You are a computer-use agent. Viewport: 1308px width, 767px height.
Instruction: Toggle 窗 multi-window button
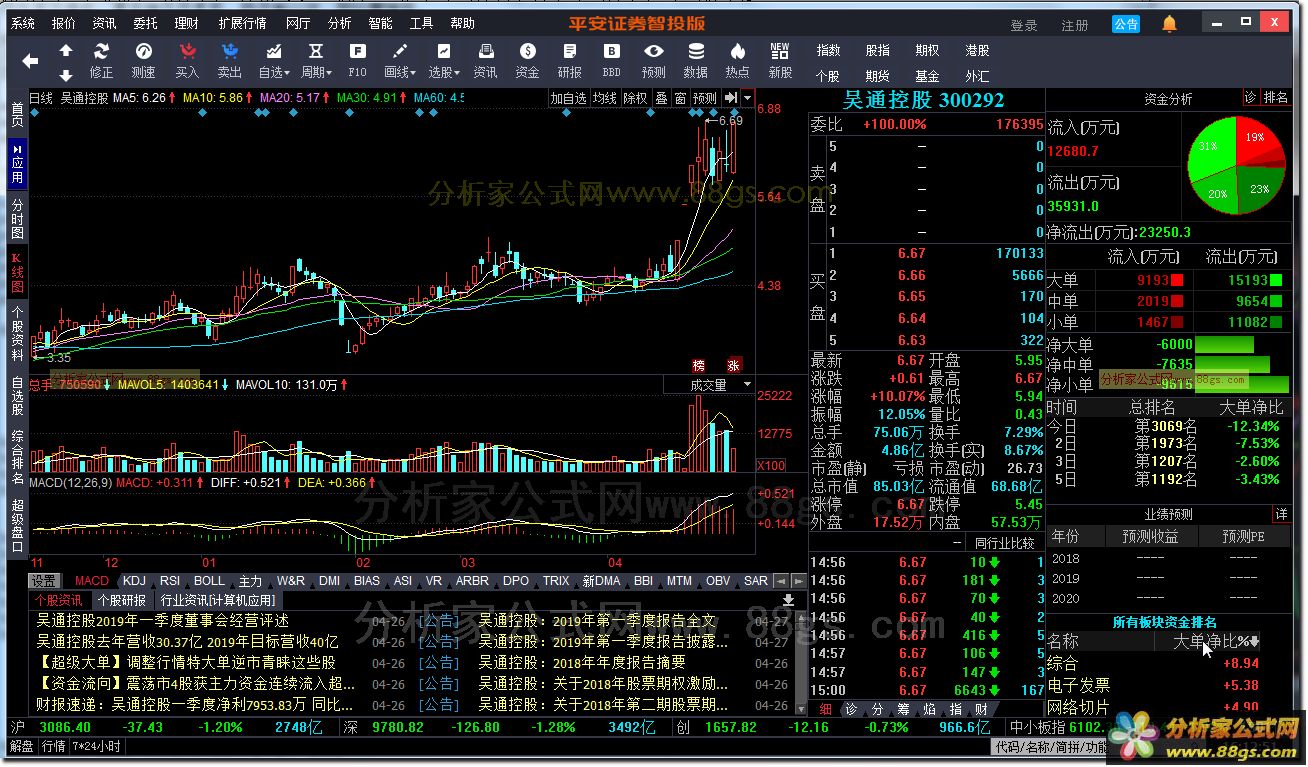point(680,98)
